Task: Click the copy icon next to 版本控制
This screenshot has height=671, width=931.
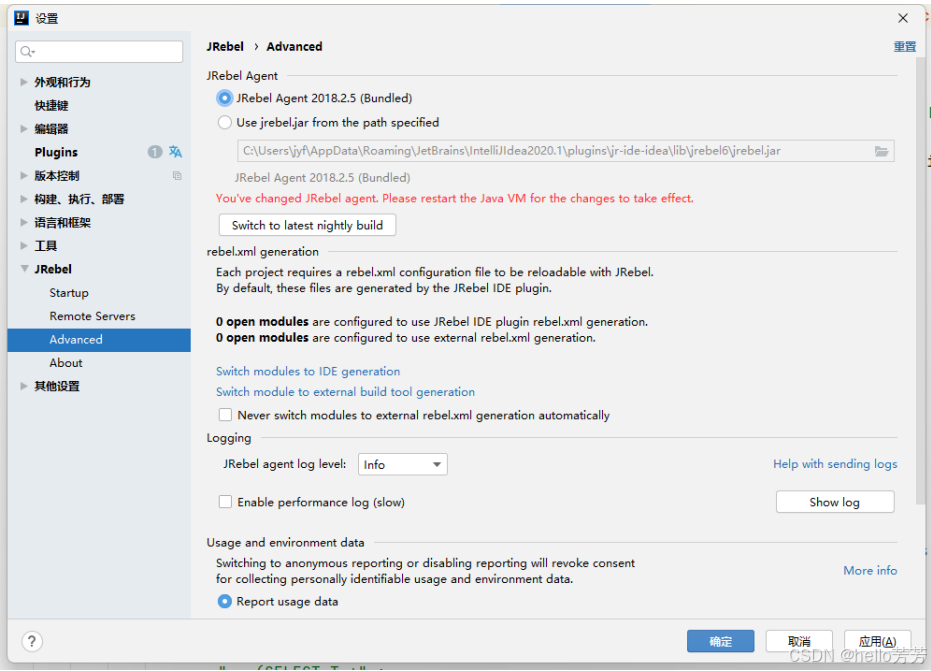Action: pyautogui.click(x=177, y=175)
